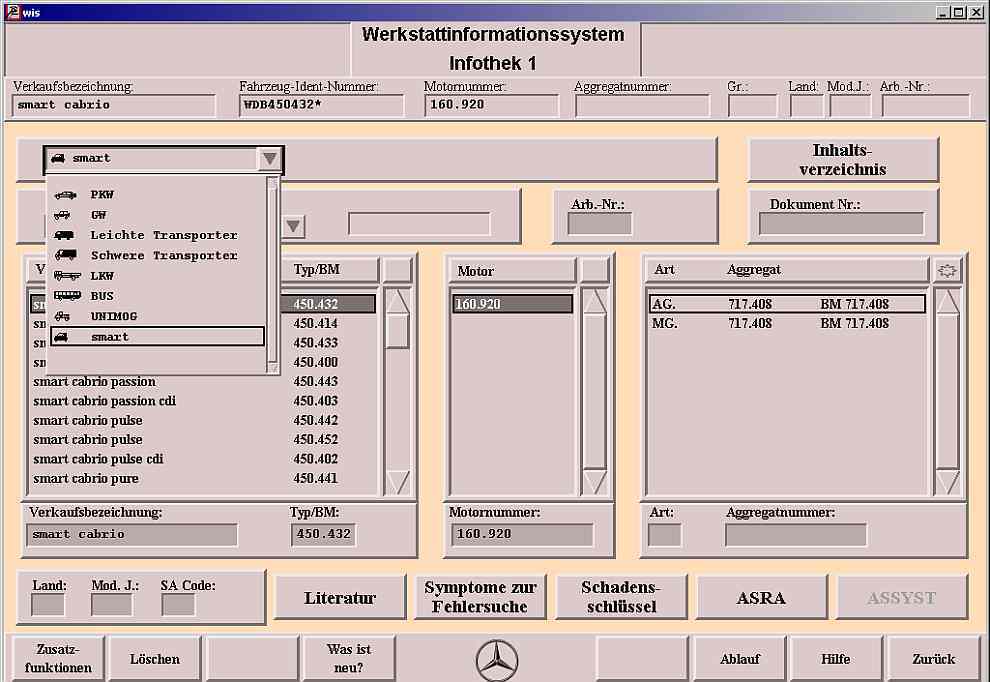Click the Ablauf button
990x682 pixels.
click(x=739, y=659)
